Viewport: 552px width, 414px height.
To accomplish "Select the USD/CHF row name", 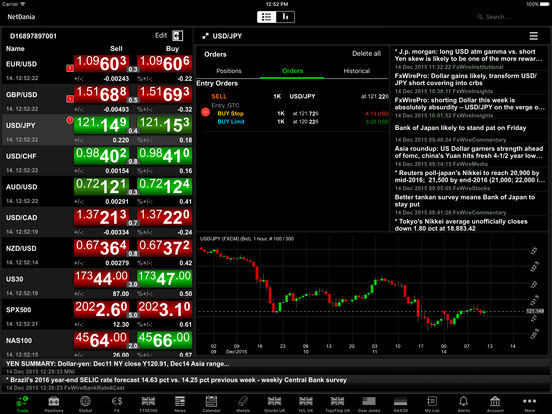I will pos(21,156).
